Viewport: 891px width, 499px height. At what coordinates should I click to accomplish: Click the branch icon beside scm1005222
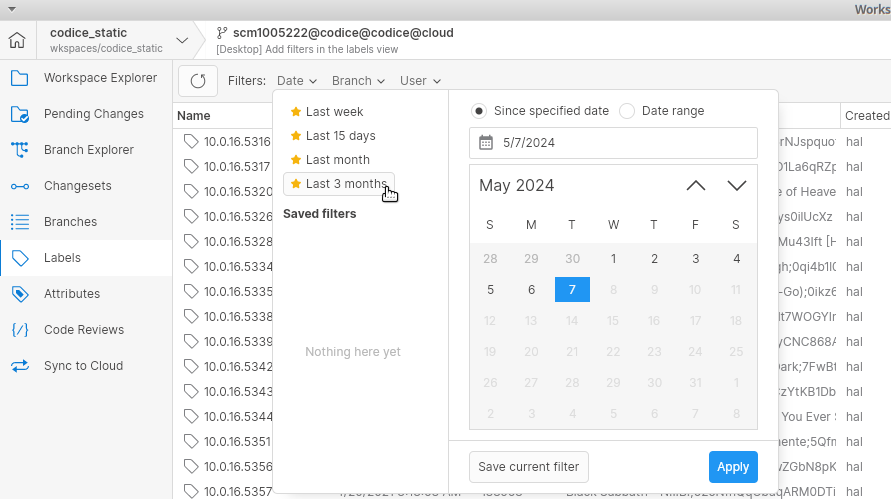point(222,33)
